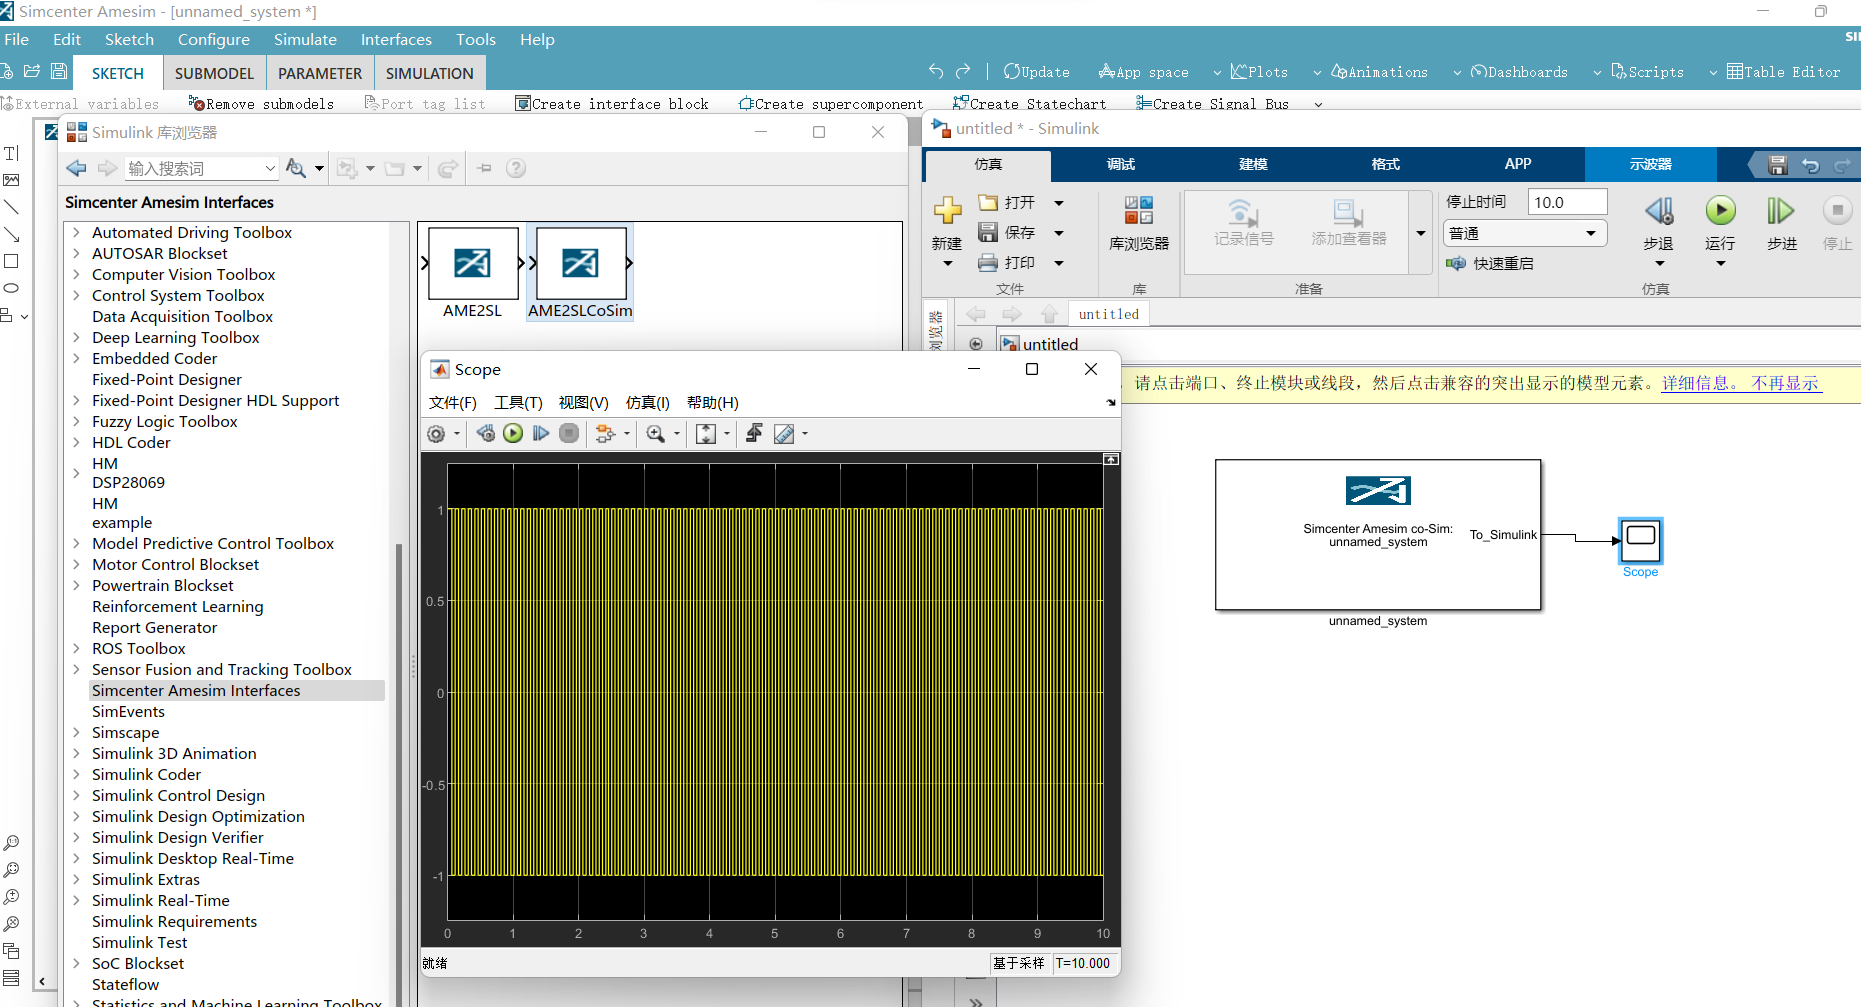
Task: Open dropdown arrow next to 打开
Action: coord(1059,203)
